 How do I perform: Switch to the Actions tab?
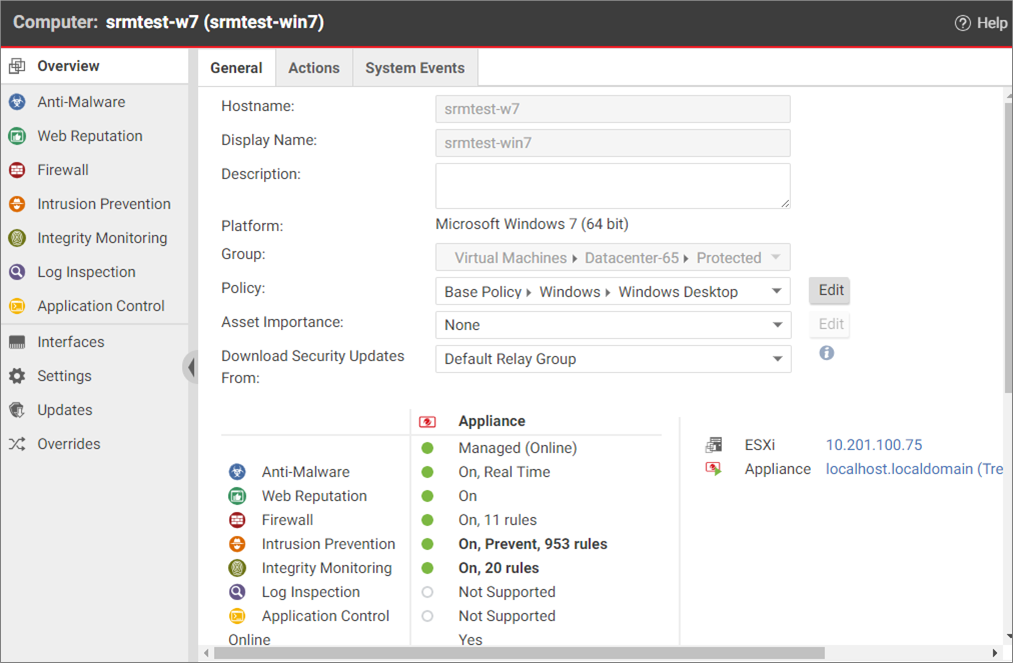pos(314,68)
